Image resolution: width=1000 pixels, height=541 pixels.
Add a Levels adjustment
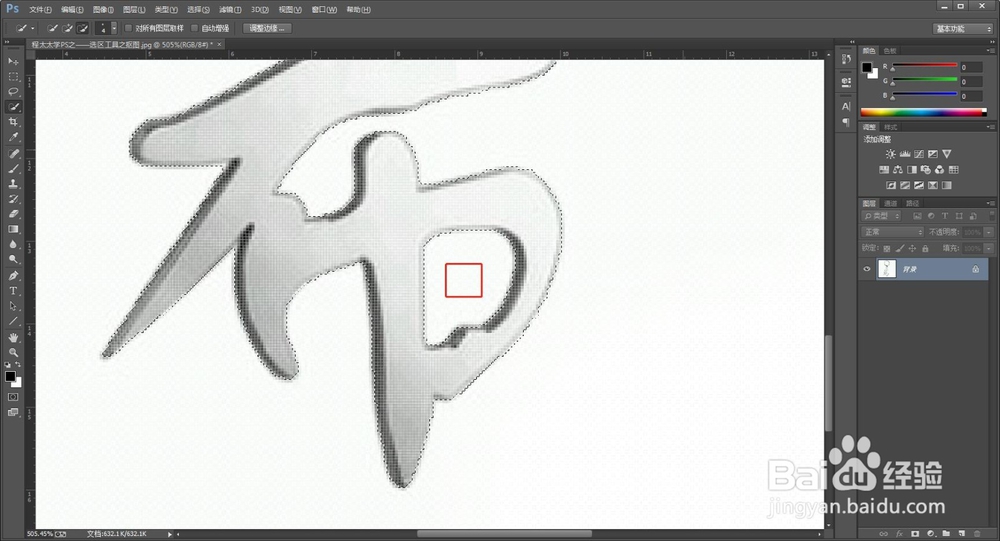tap(904, 154)
